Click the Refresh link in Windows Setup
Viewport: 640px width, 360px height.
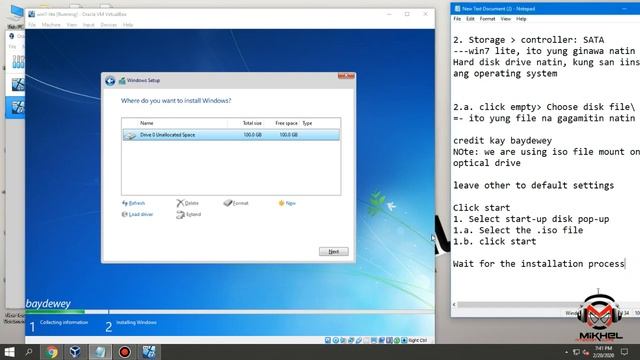[133, 203]
